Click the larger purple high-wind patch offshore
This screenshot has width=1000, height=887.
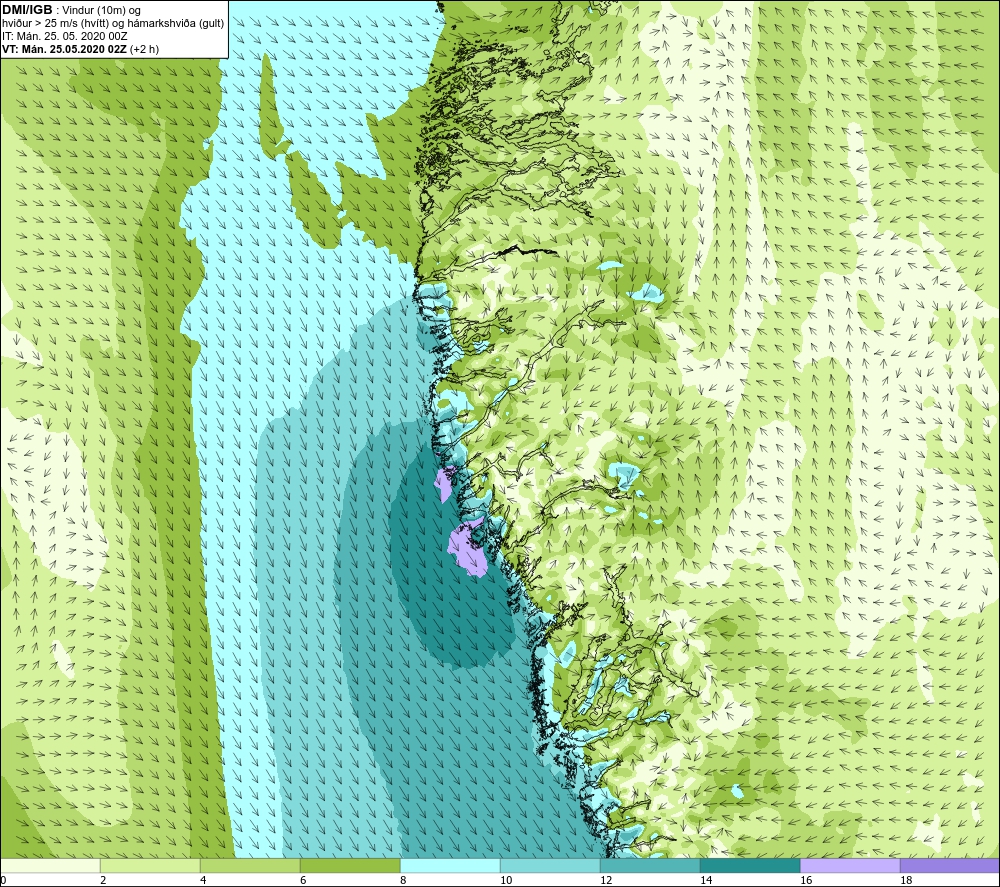(x=467, y=547)
